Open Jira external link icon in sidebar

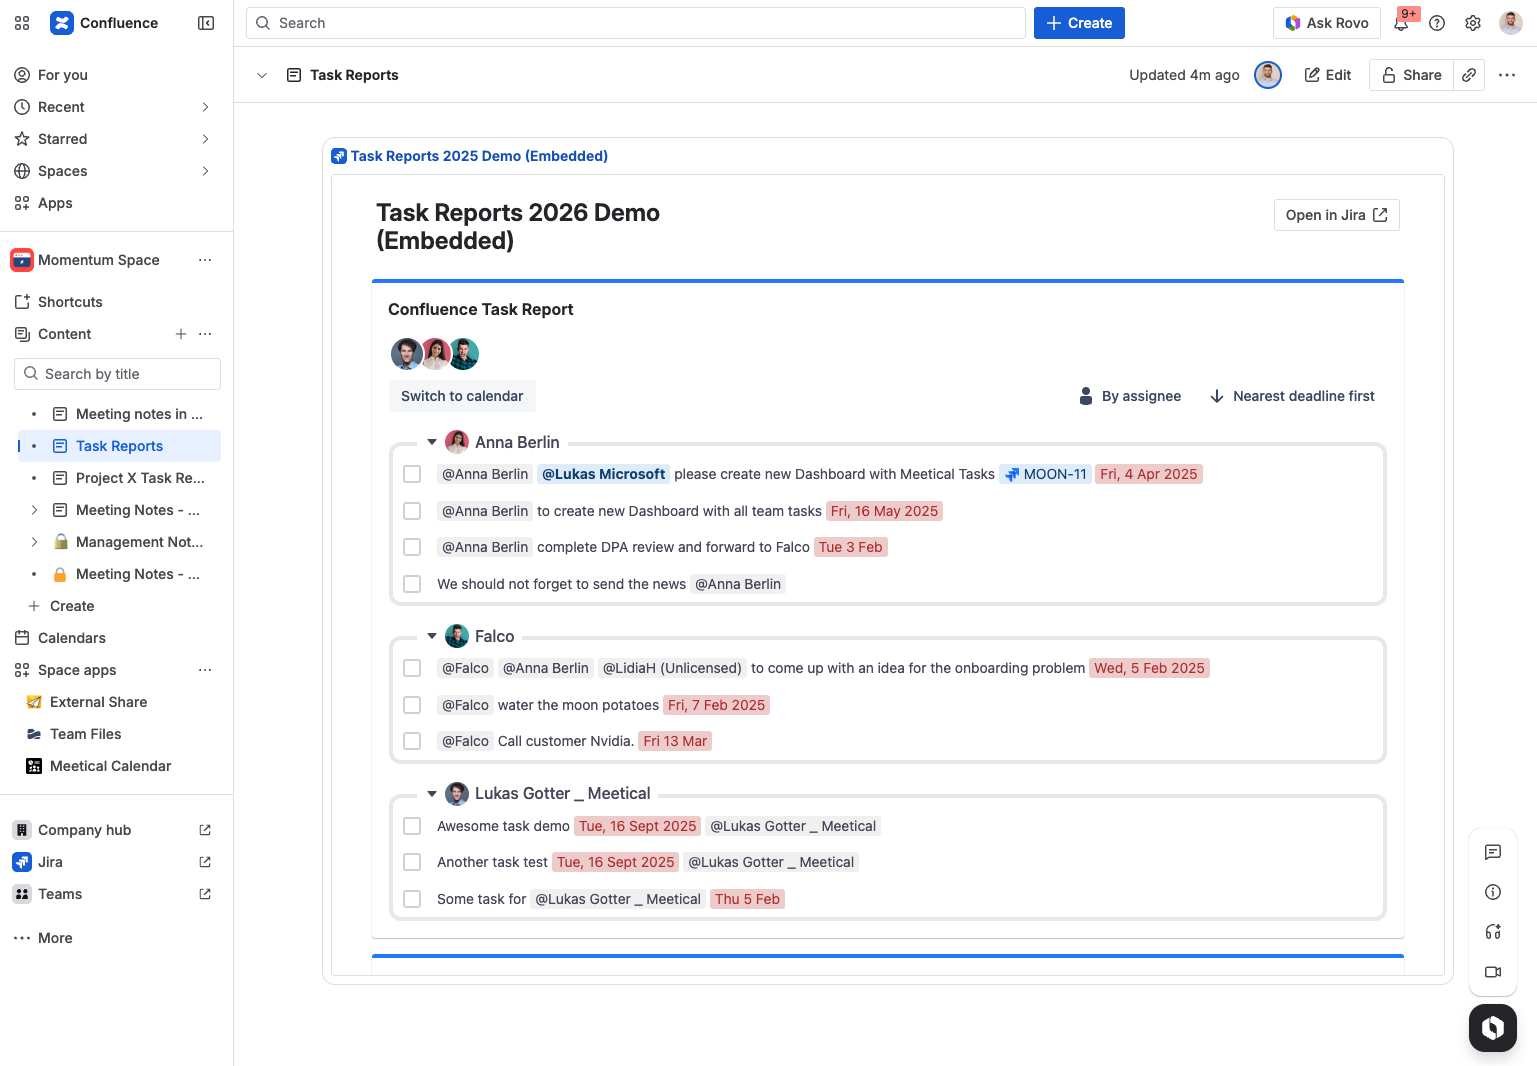(205, 862)
